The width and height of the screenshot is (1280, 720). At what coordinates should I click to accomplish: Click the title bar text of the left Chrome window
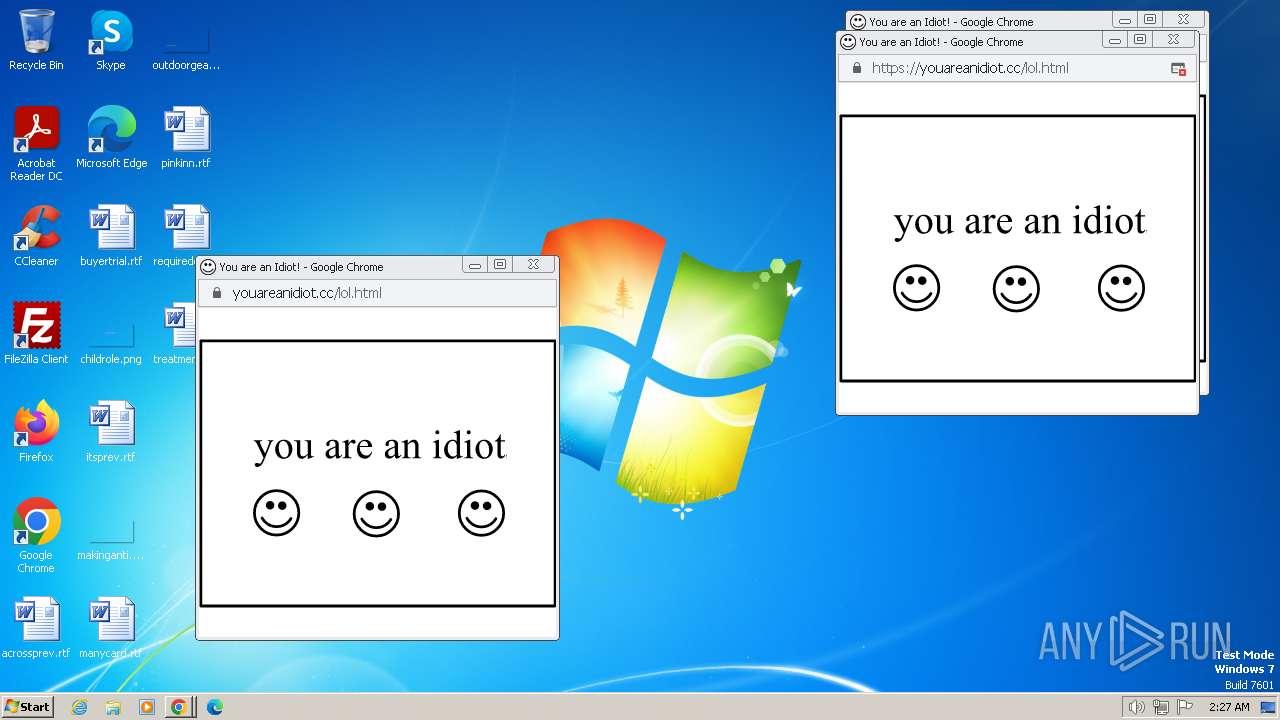tap(301, 267)
